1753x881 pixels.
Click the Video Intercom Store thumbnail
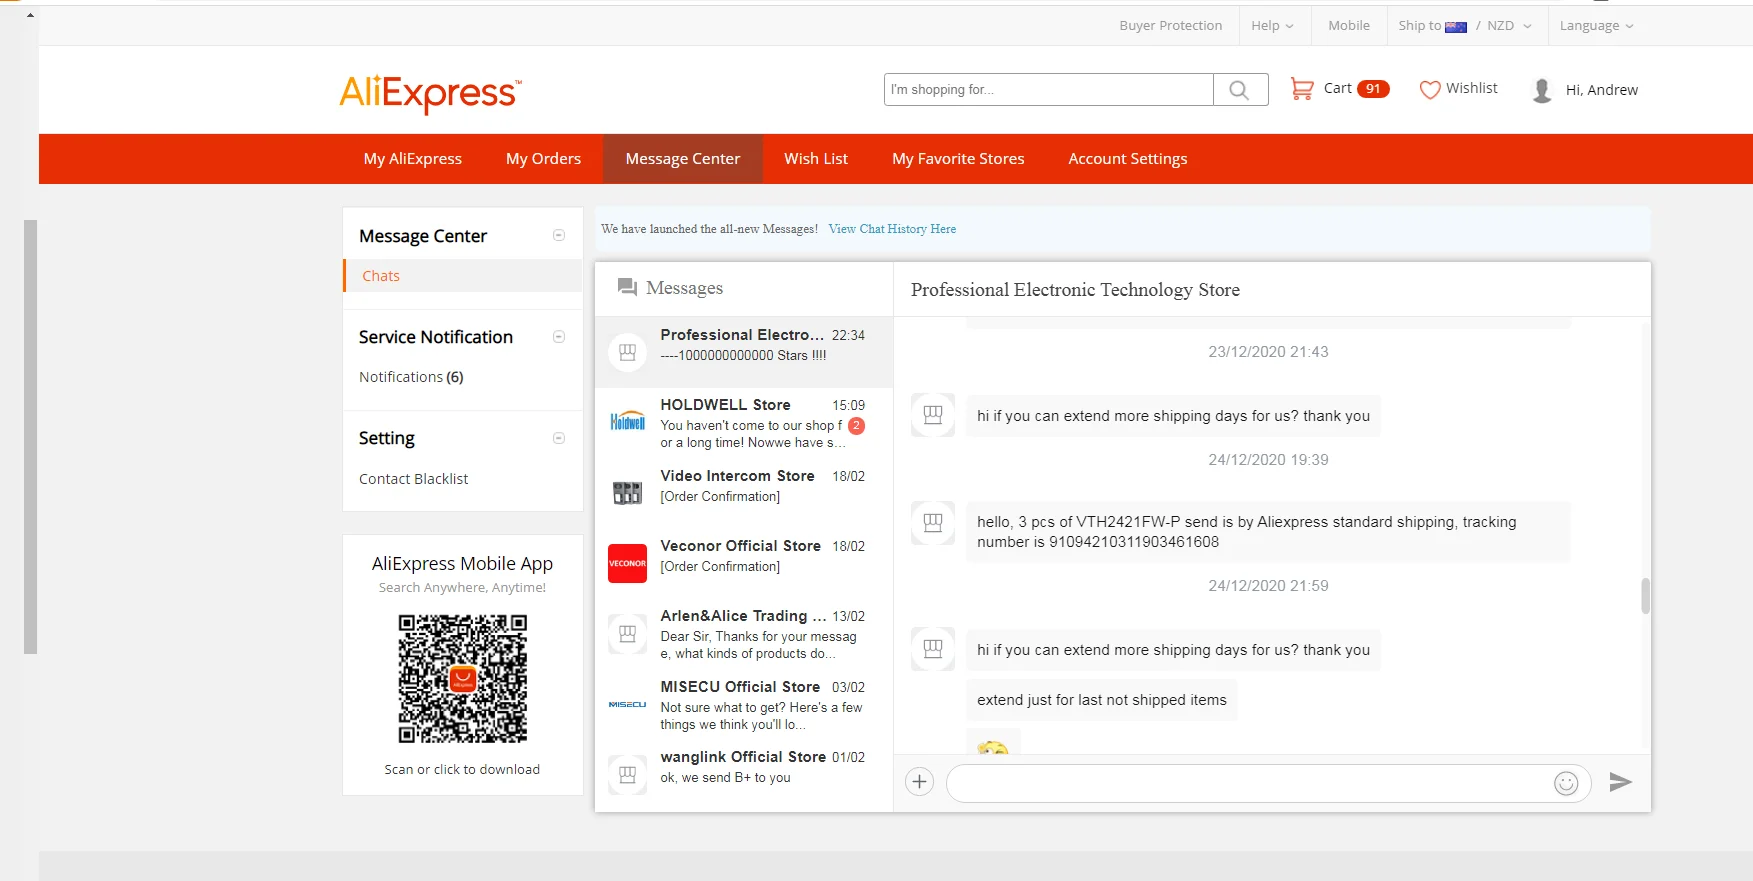pyautogui.click(x=628, y=493)
